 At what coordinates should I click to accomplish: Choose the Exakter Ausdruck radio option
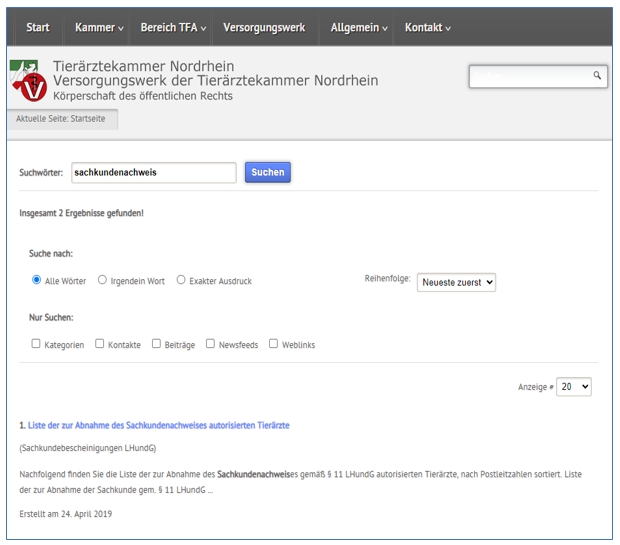[181, 281]
